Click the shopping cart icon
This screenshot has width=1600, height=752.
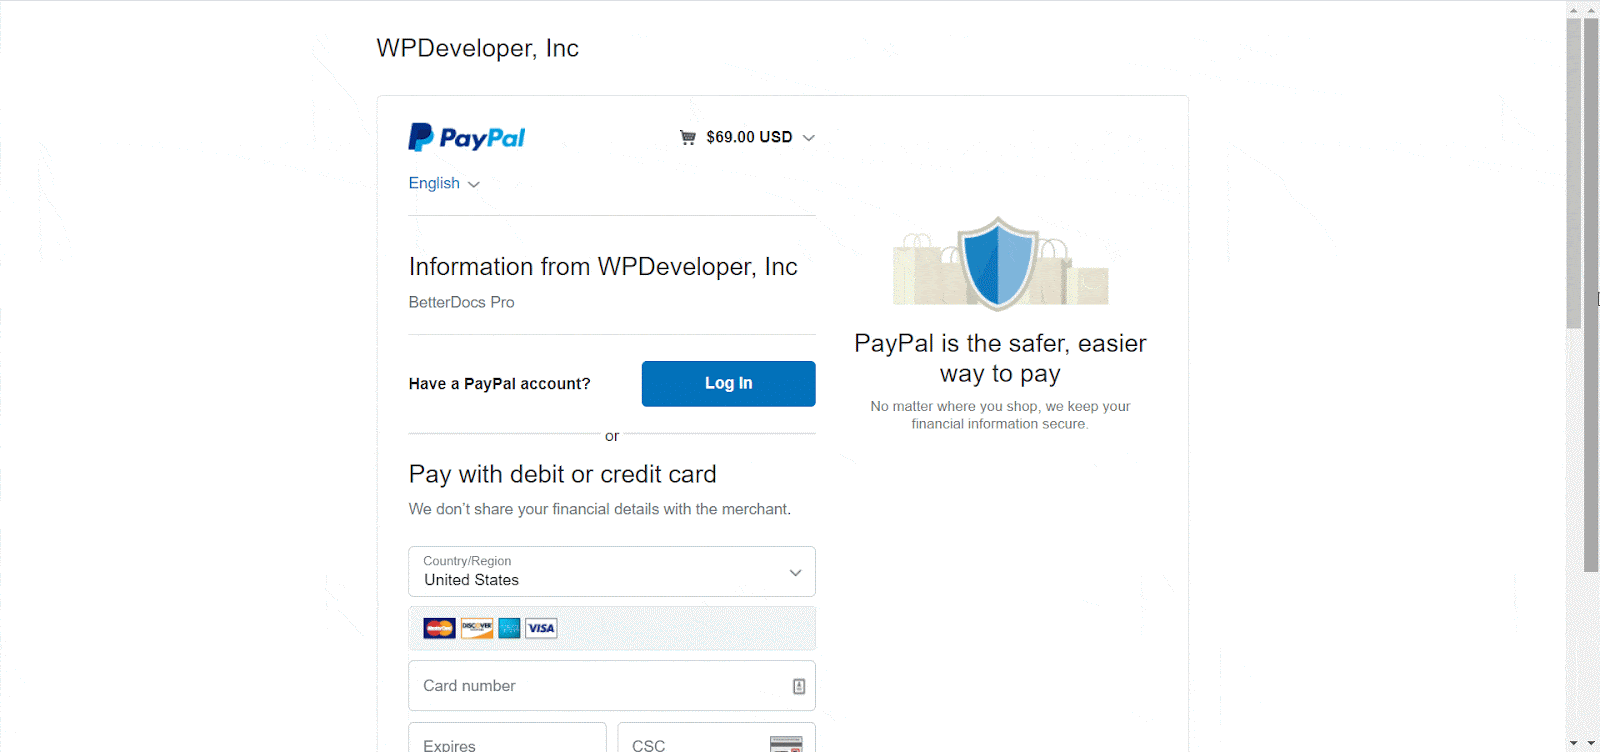[688, 137]
